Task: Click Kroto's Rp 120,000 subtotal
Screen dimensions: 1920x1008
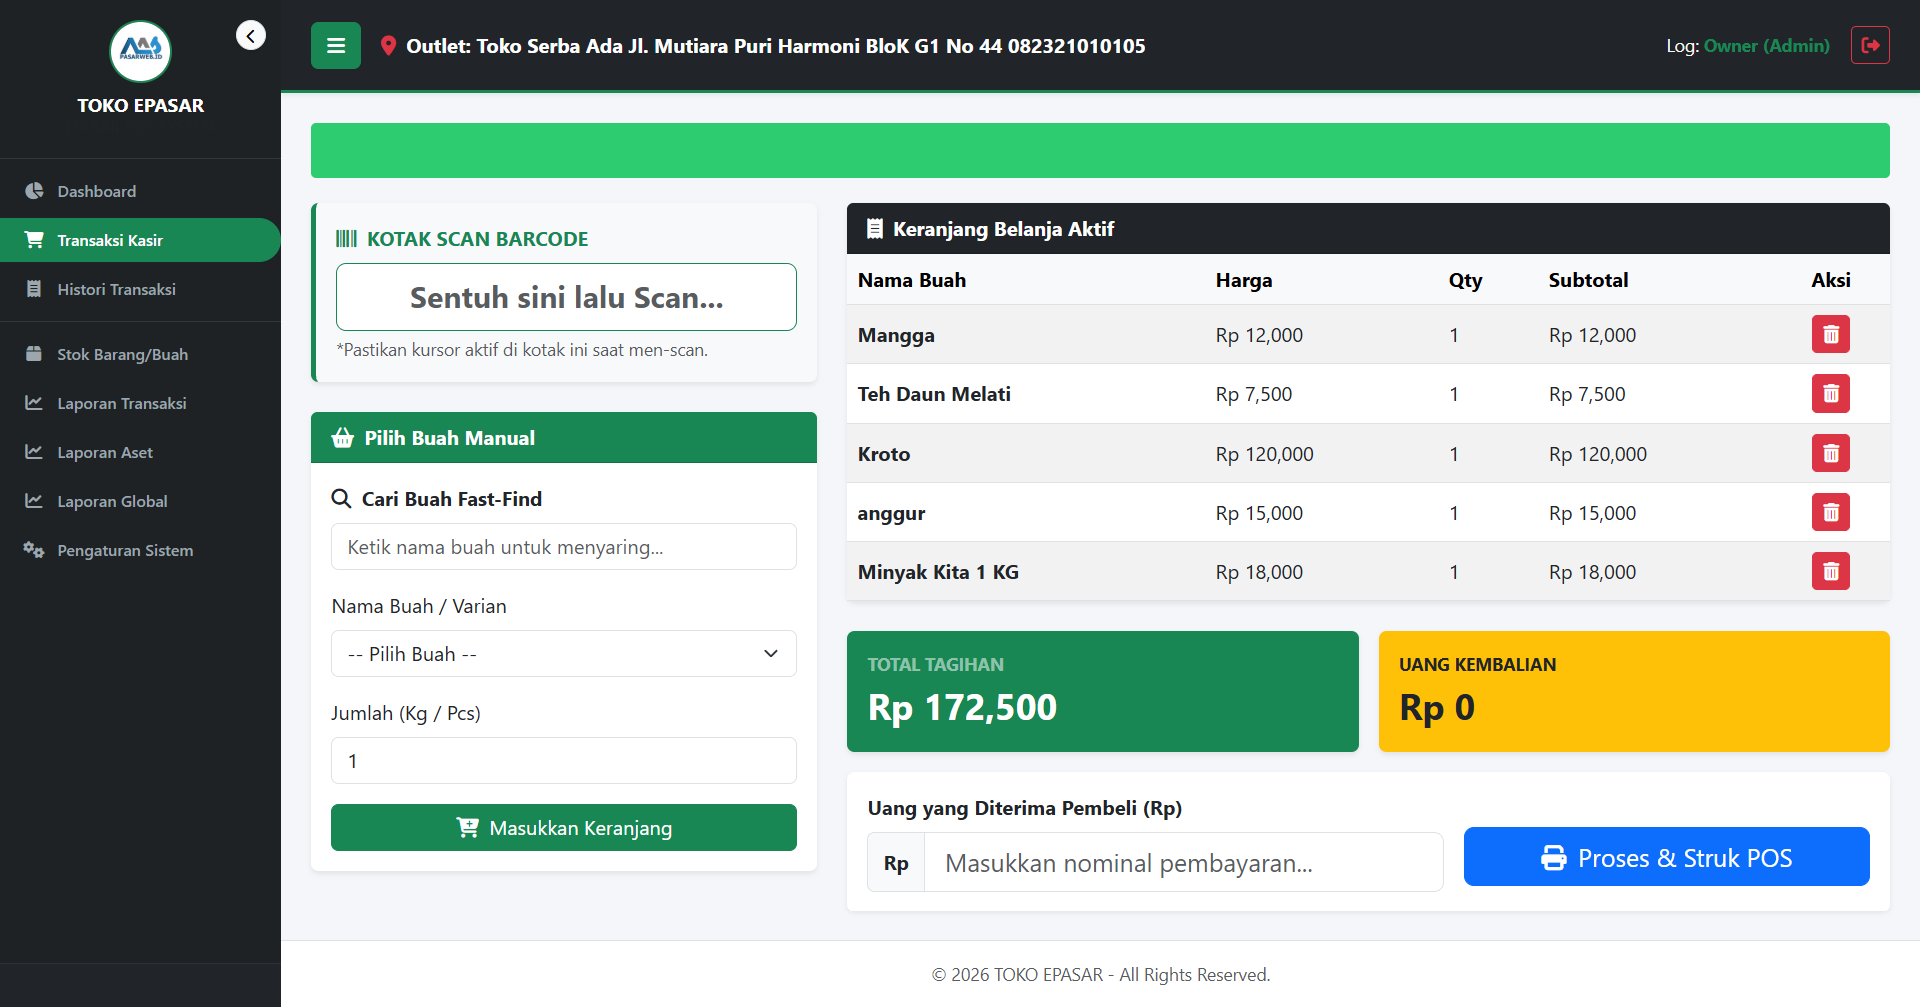Action: point(1598,454)
